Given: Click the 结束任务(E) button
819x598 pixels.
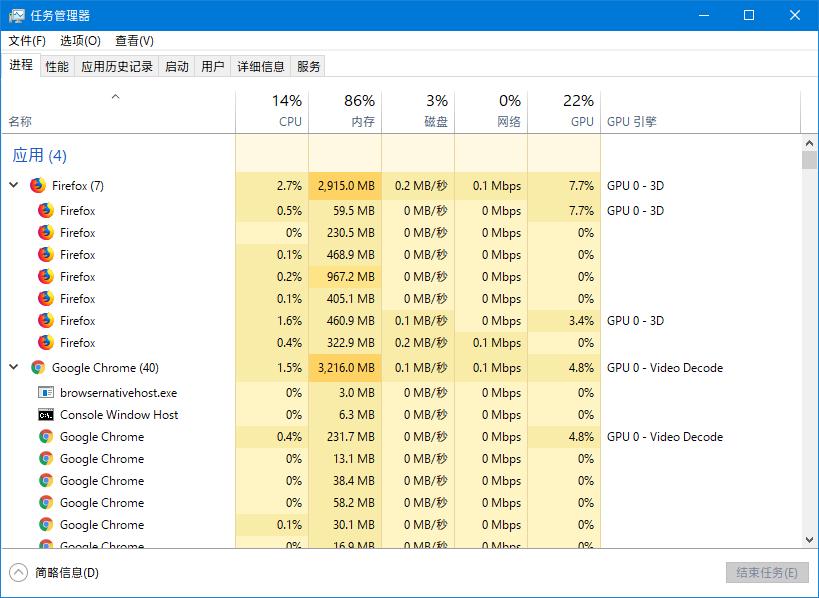Looking at the screenshot, I should click(x=766, y=573).
